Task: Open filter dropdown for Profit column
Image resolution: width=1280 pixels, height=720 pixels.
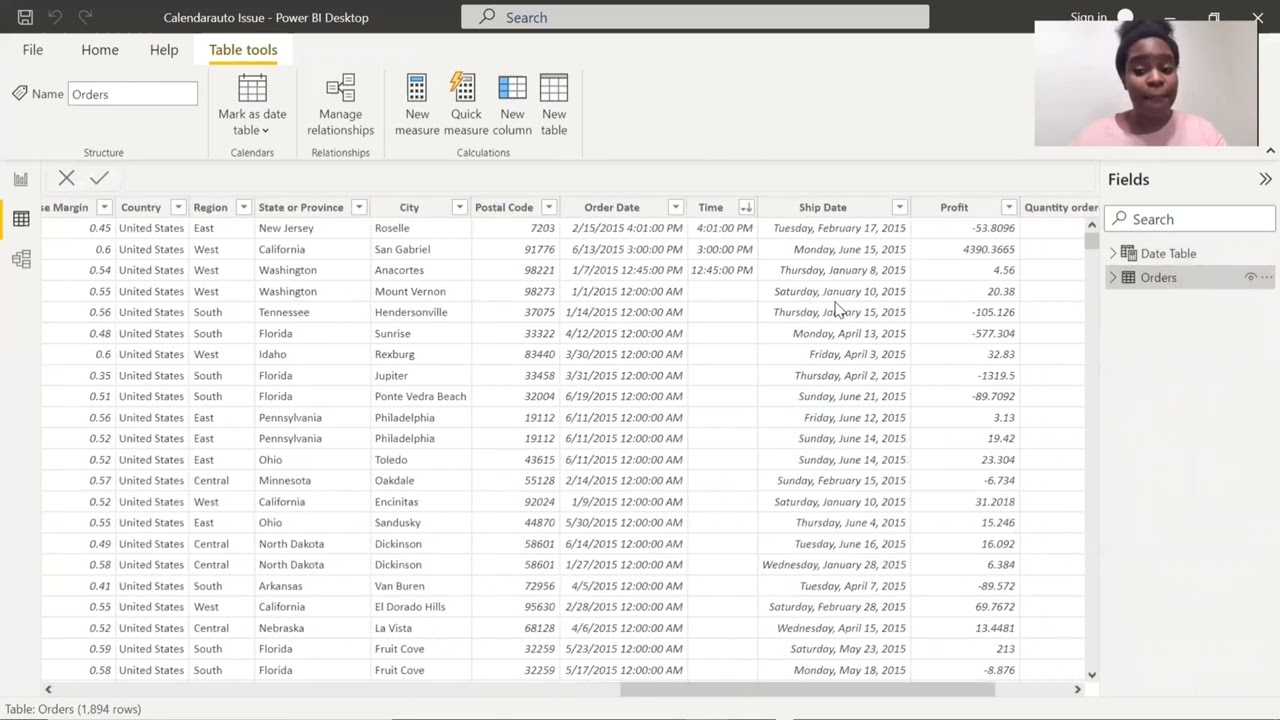Action: pos(1008,207)
